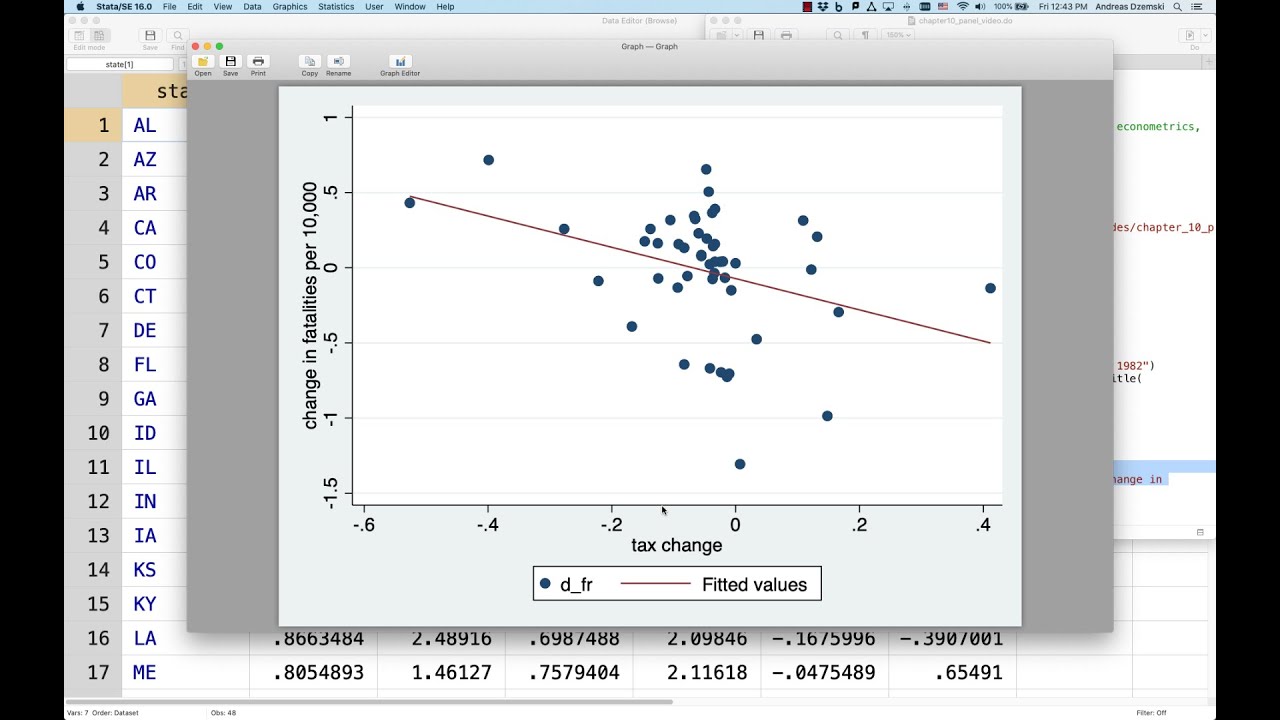Open a graph file with Open icon

coord(203,62)
